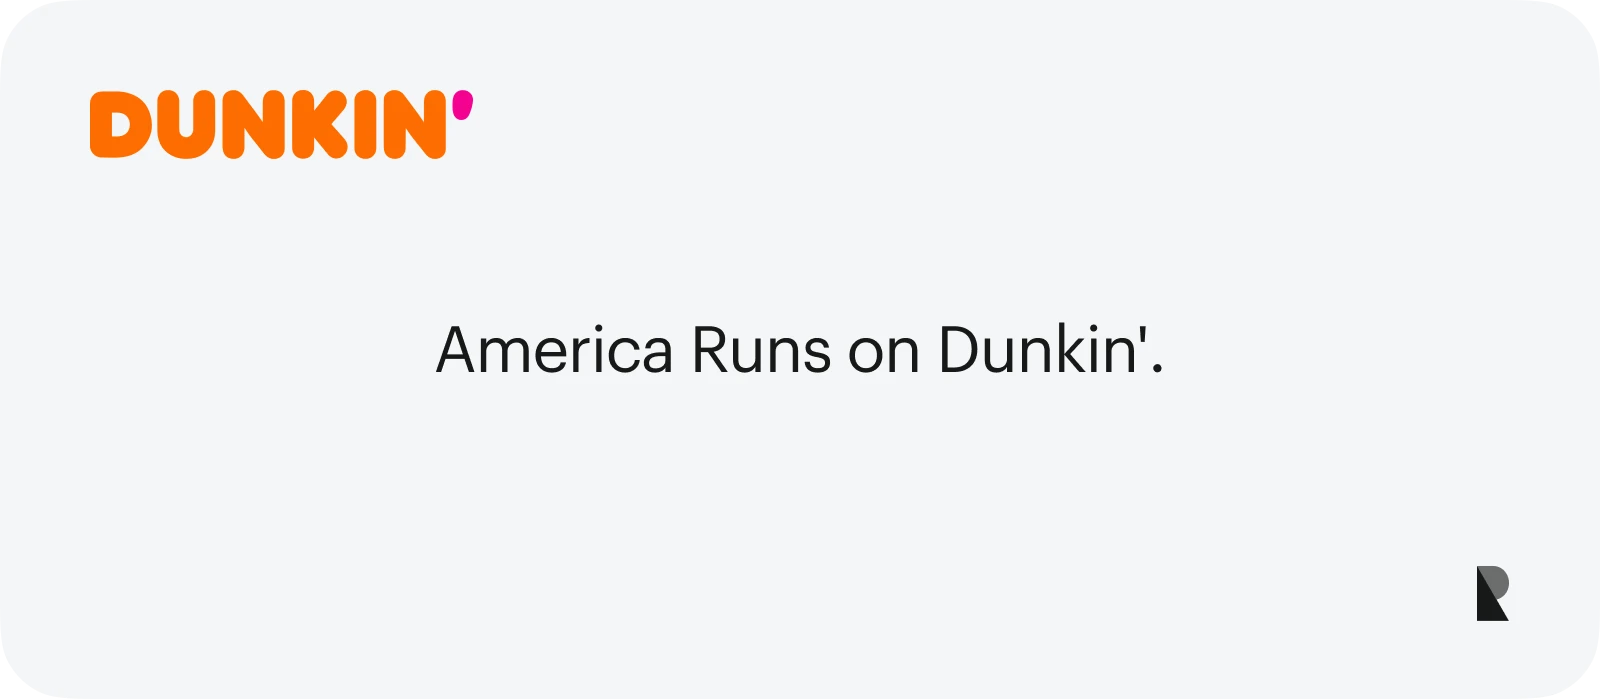Viewport: 1600px width, 699px height.
Task: Click the gray and black R logo
Action: tap(1492, 593)
